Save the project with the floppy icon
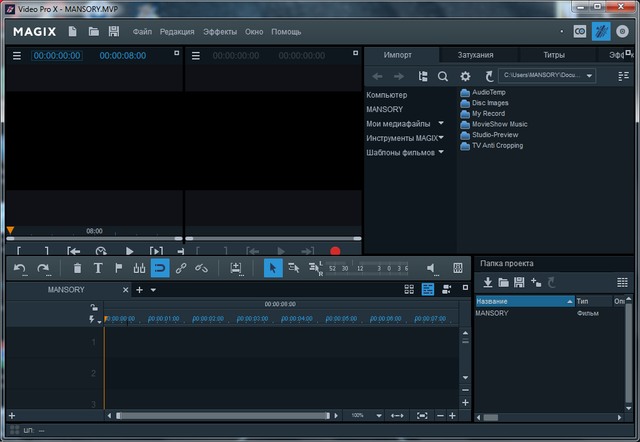The height and width of the screenshot is (442, 640). pos(114,31)
